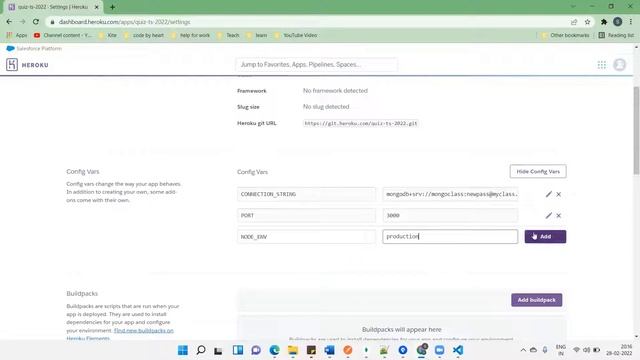The height and width of the screenshot is (360, 640).
Task: Open the Reading list panel
Action: [x=616, y=36]
